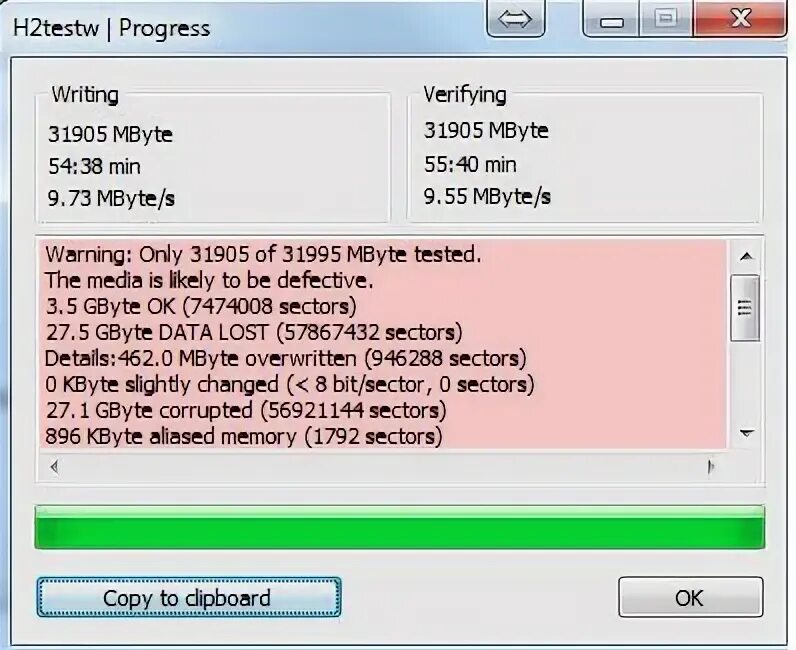Click the '27.1 GByte corrupted' line
The image size is (796, 650).
246,410
